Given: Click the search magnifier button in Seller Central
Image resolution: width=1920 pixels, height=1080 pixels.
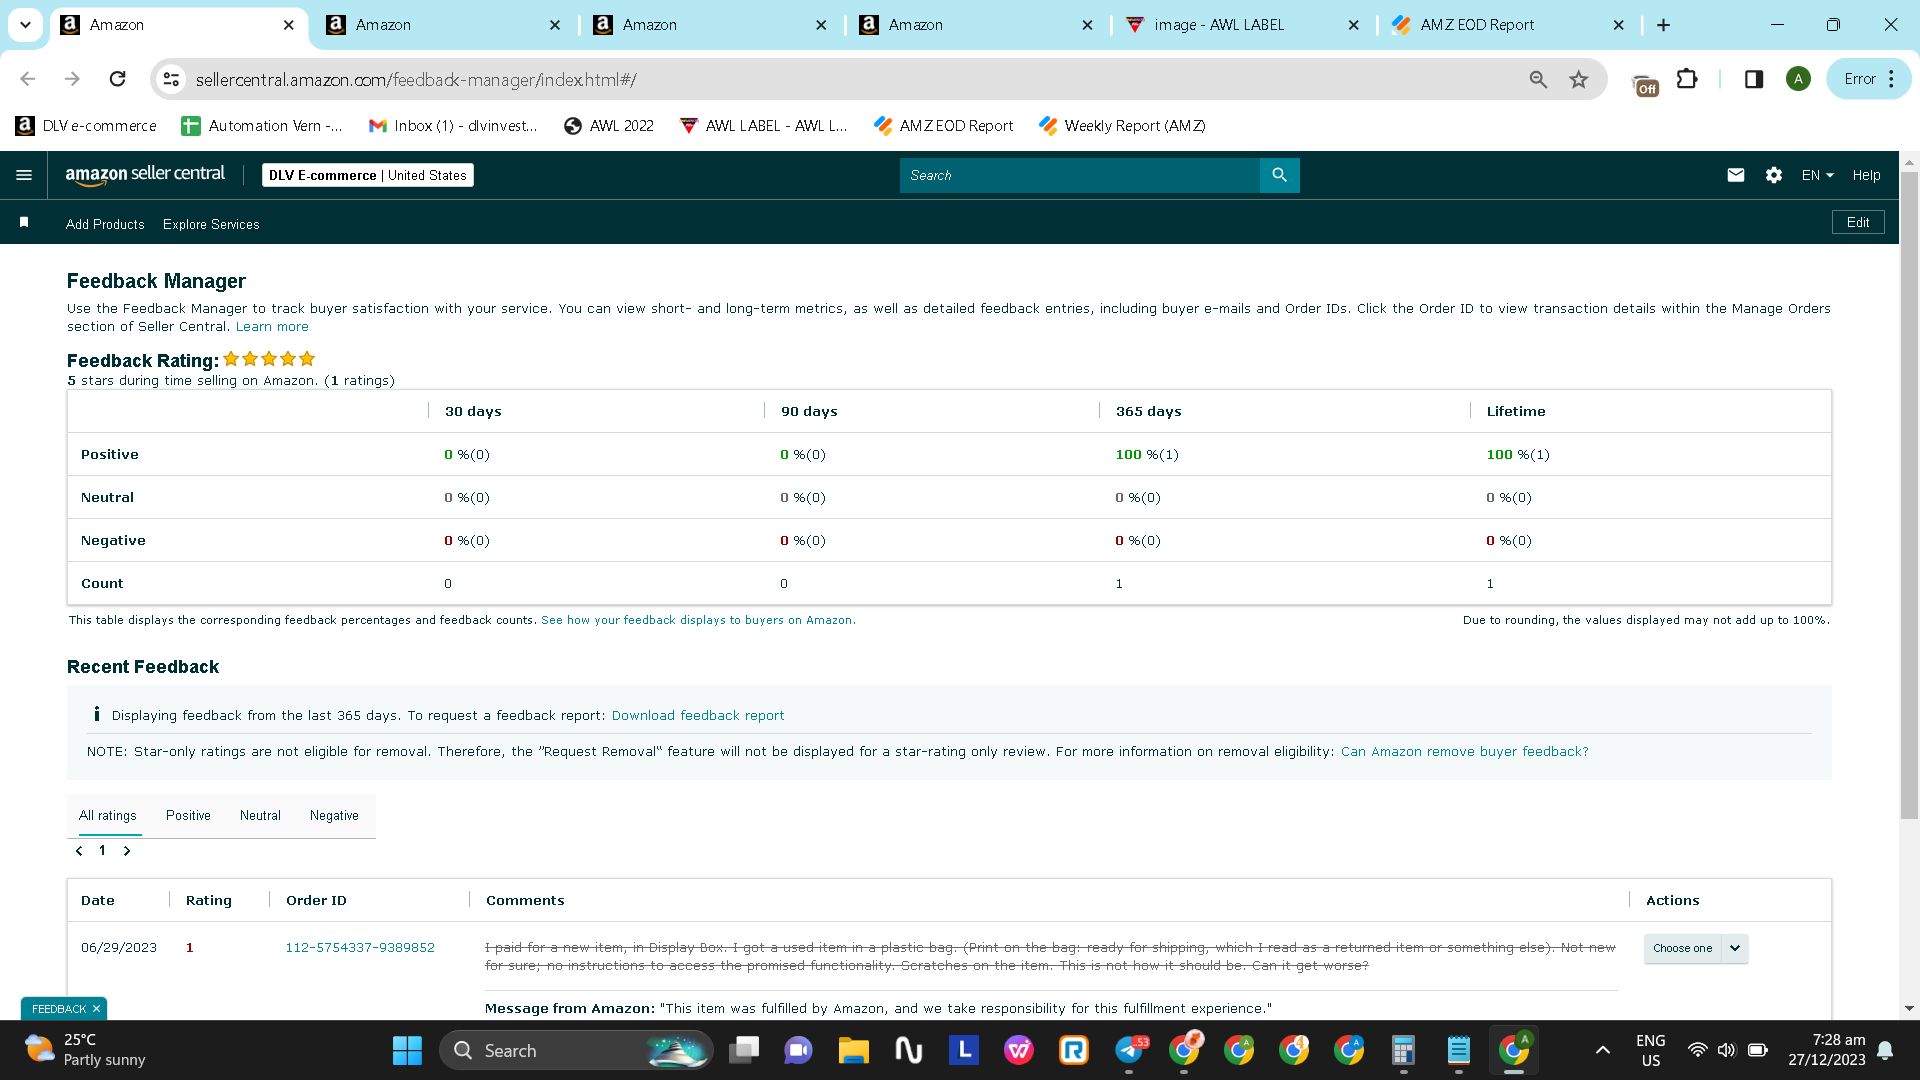Looking at the screenshot, I should point(1279,175).
